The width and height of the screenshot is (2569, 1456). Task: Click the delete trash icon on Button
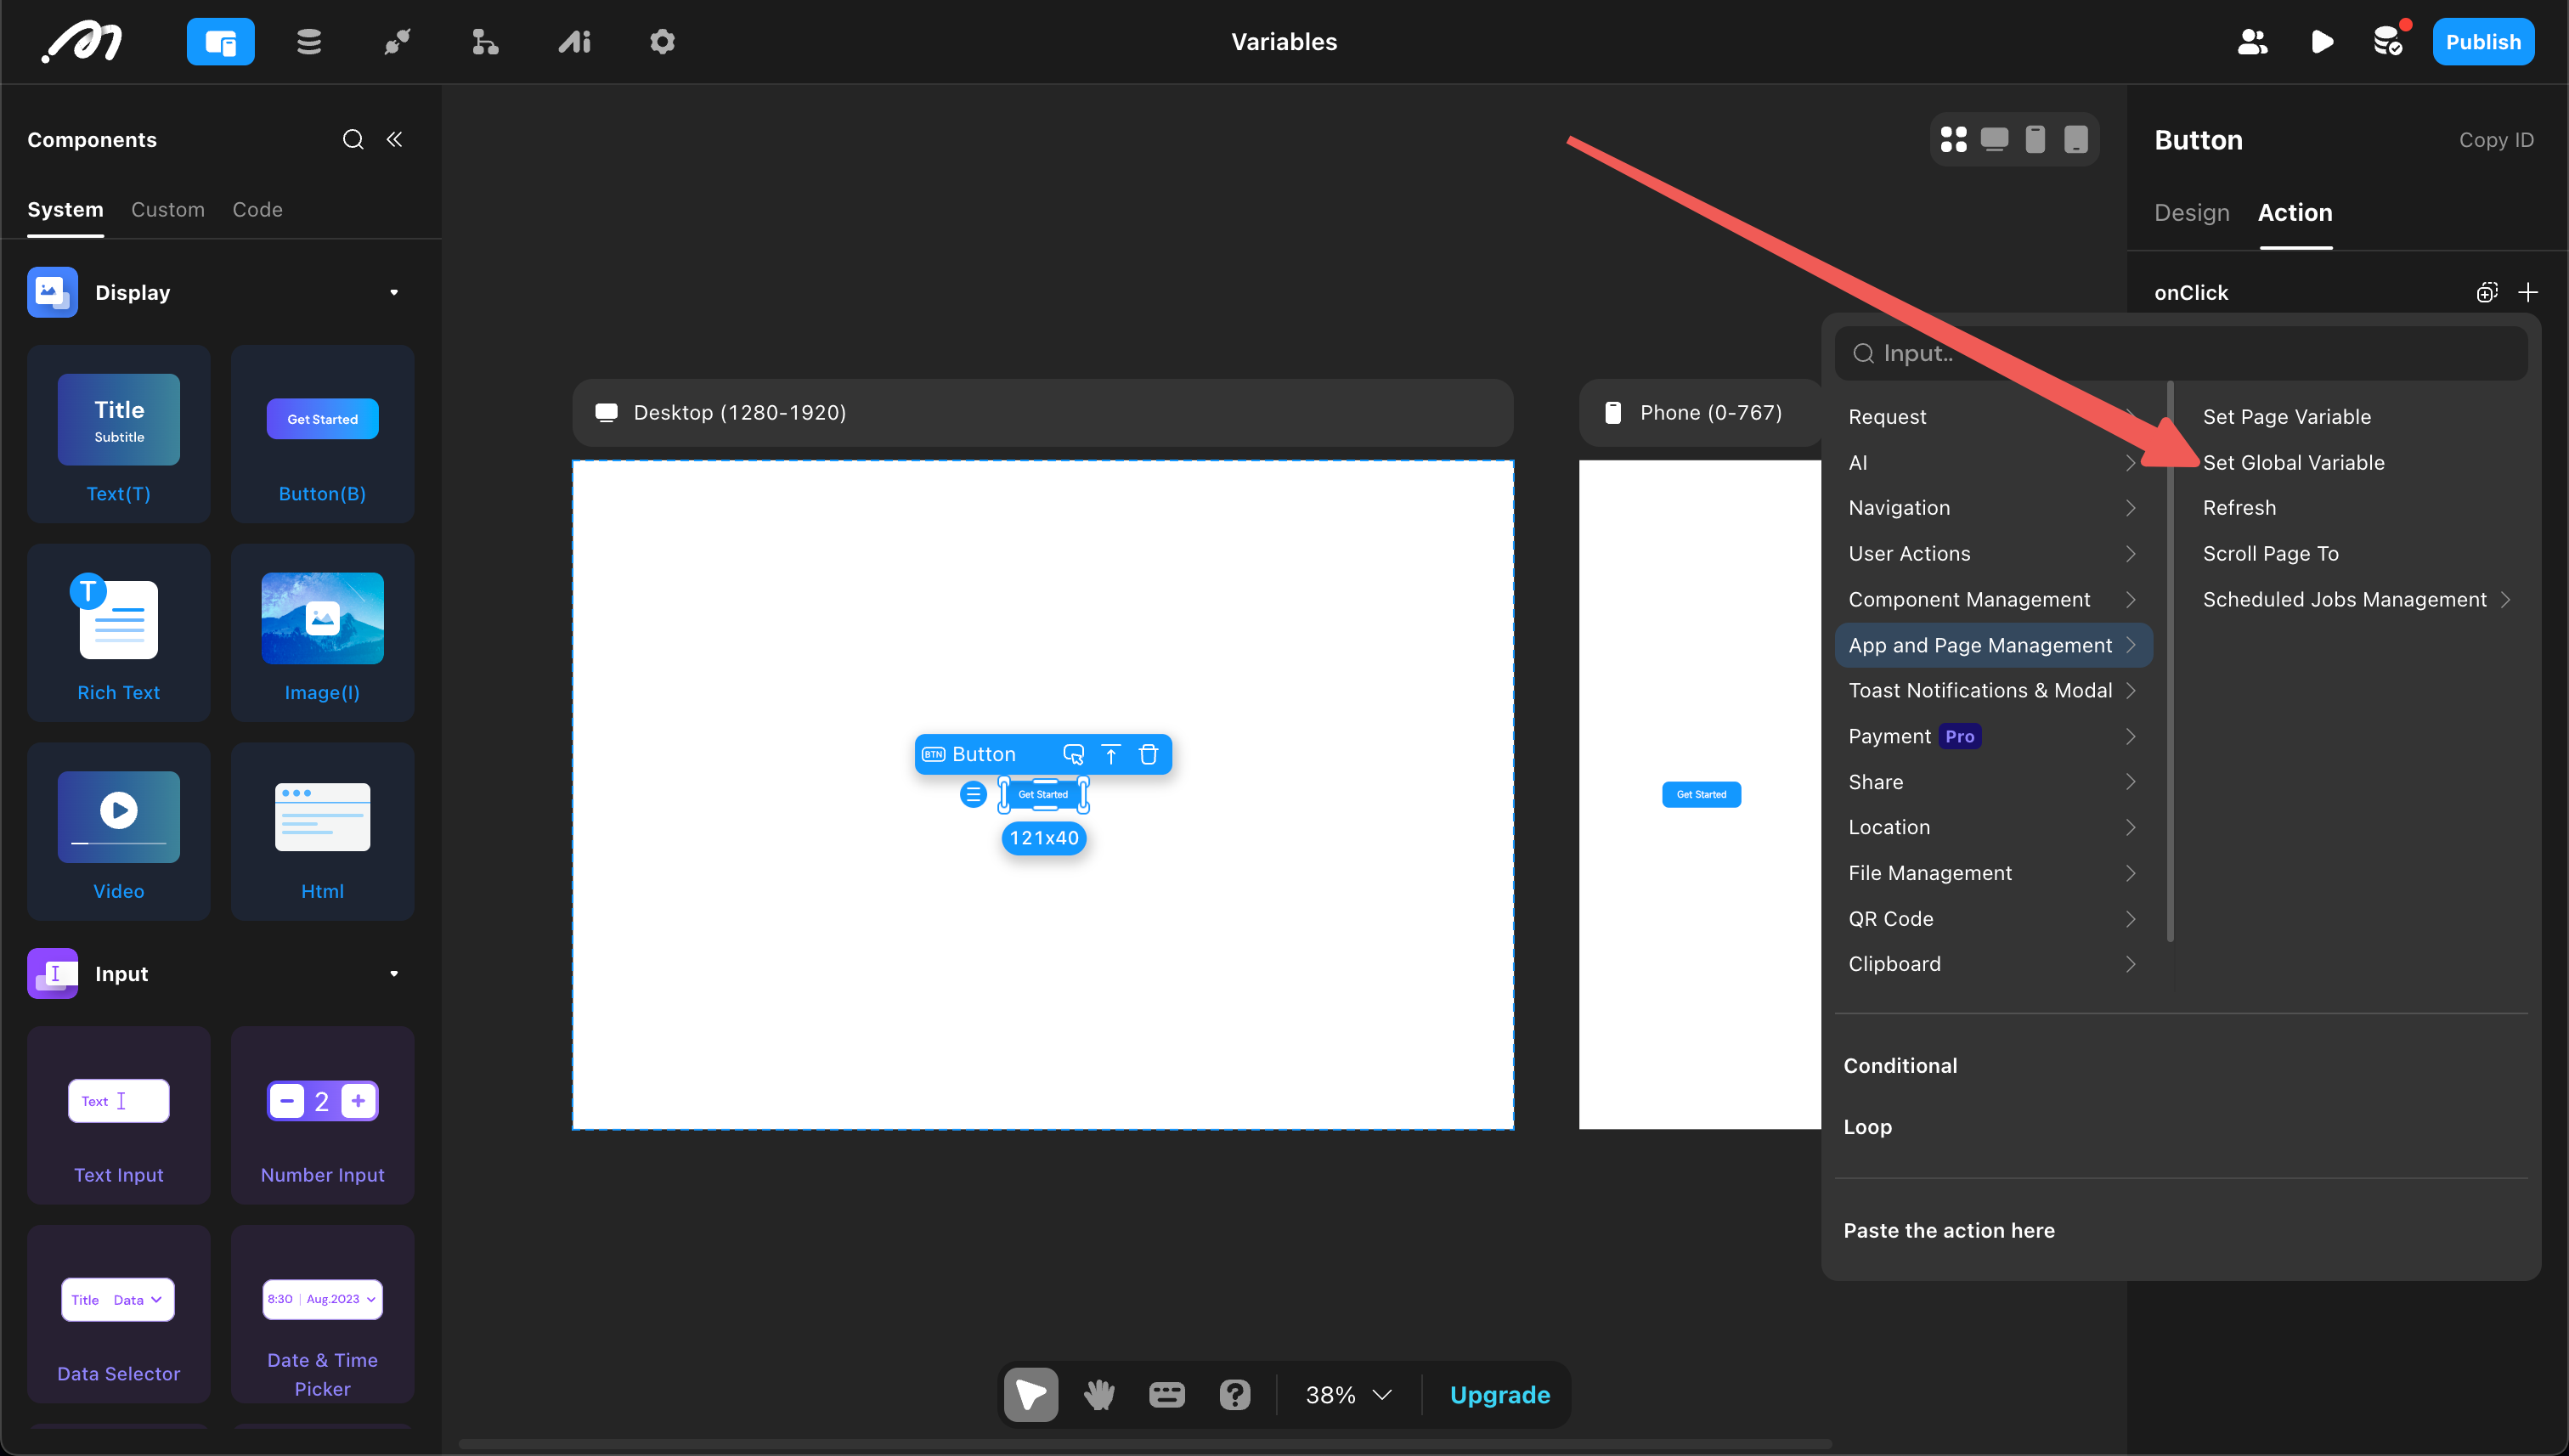tap(1148, 754)
